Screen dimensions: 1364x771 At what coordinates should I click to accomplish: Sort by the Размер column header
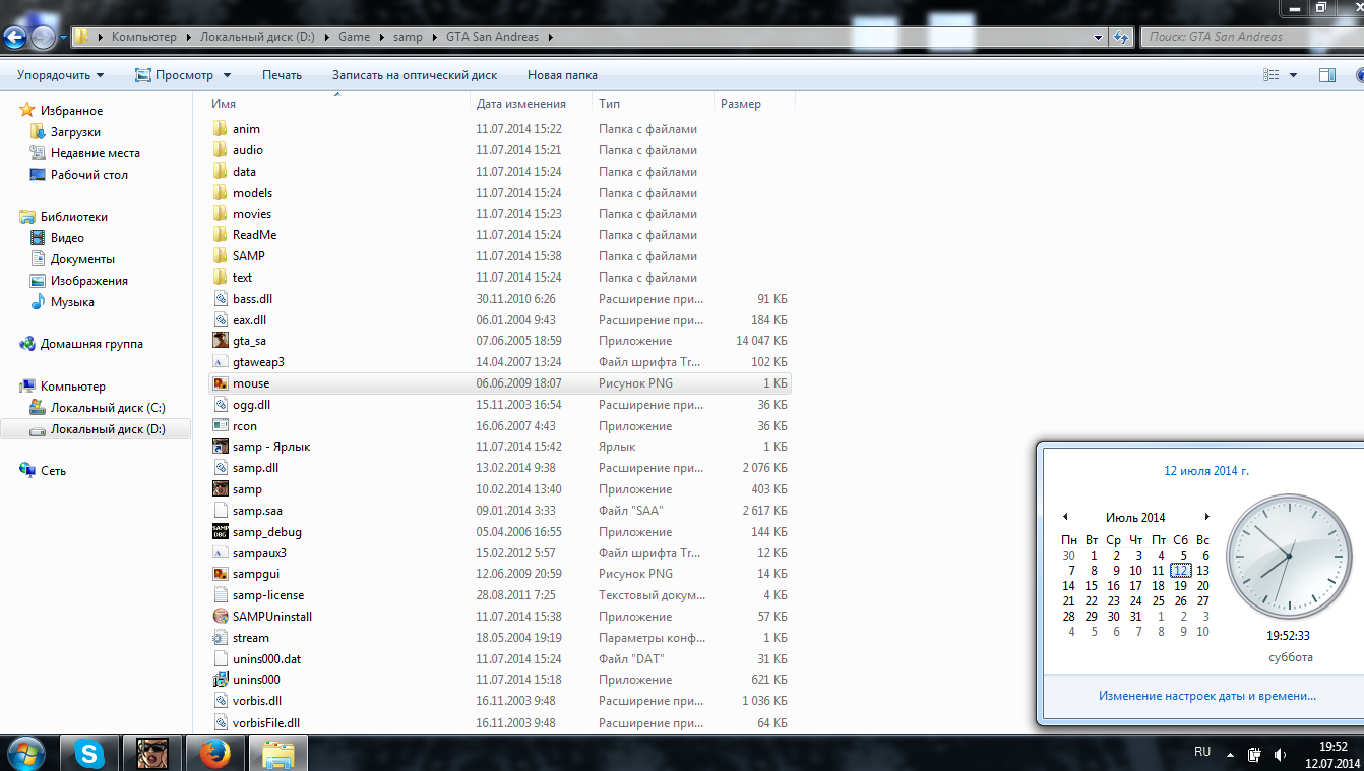(755, 104)
